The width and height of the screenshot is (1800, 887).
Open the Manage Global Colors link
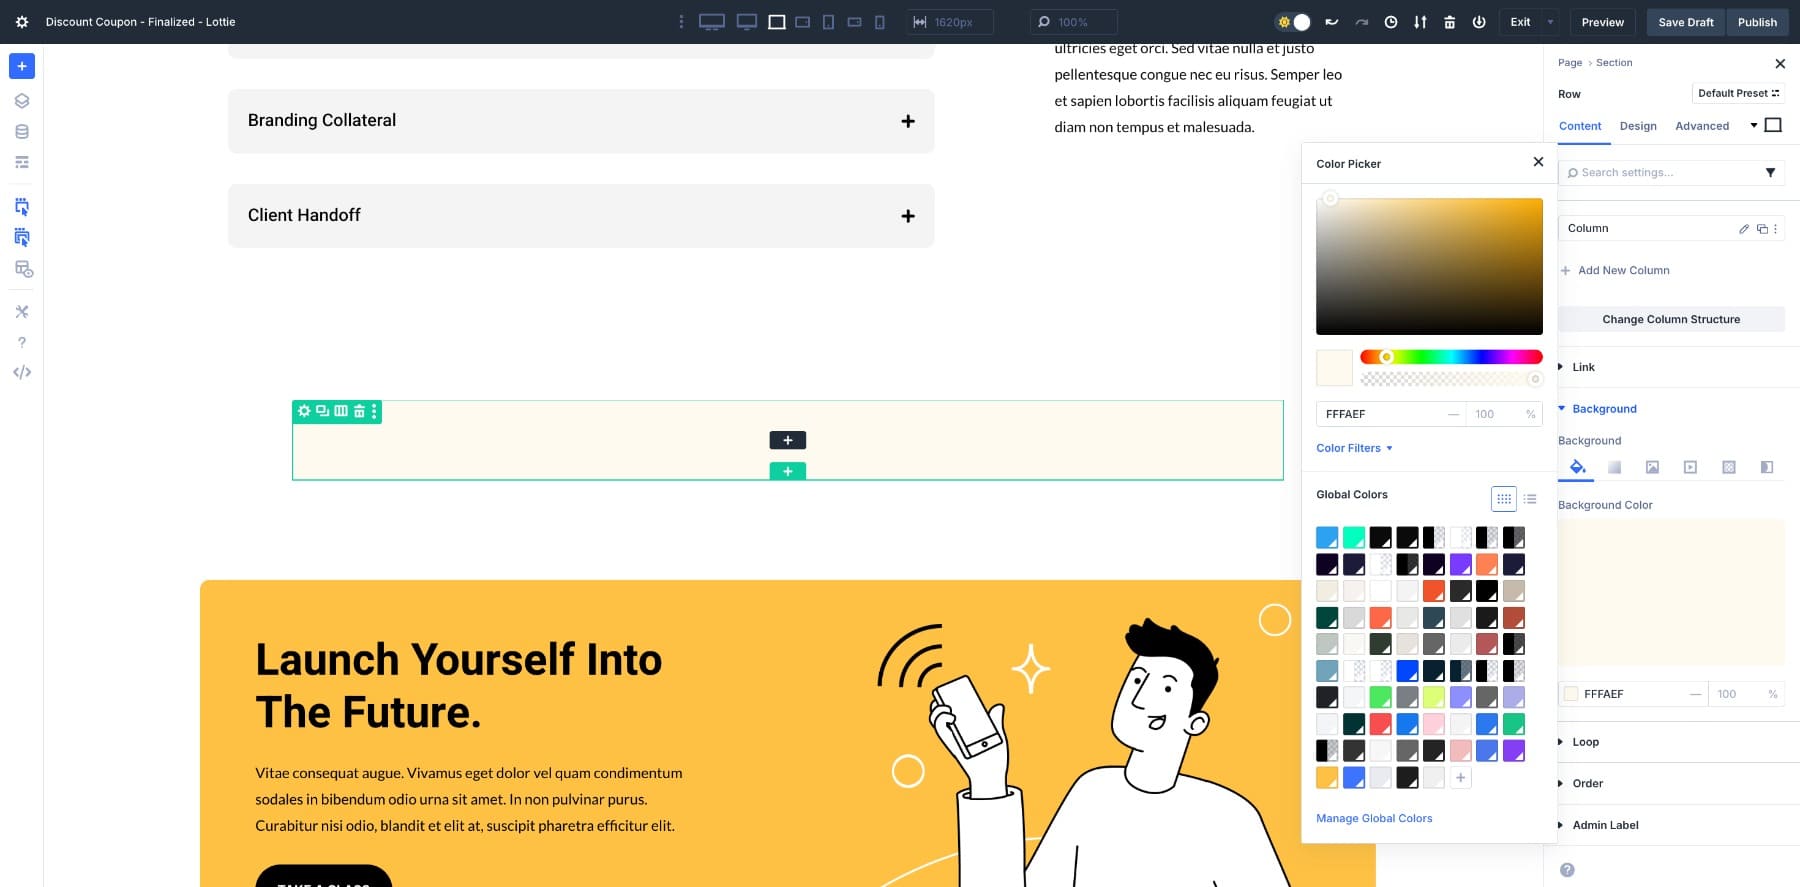point(1374,818)
